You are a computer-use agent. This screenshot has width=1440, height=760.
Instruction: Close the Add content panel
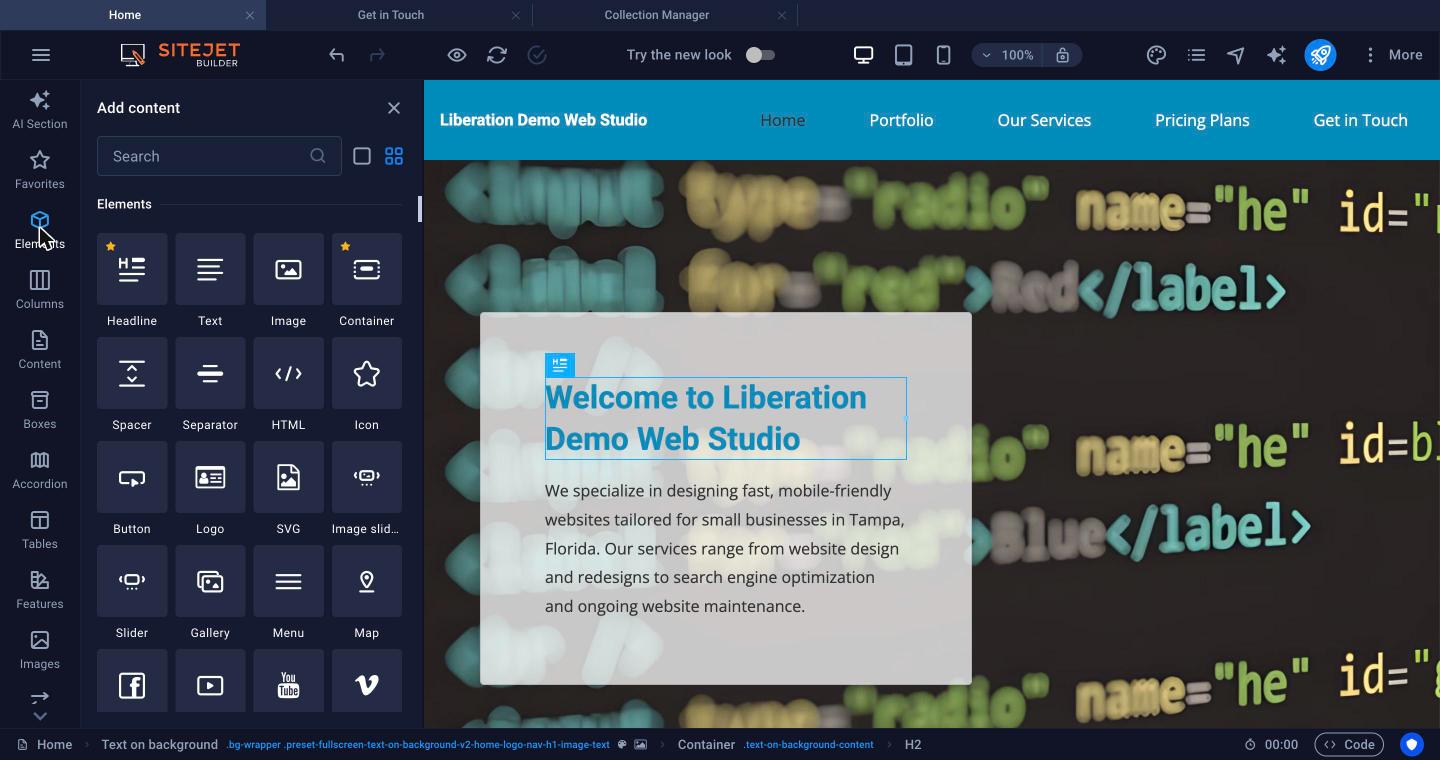[394, 108]
